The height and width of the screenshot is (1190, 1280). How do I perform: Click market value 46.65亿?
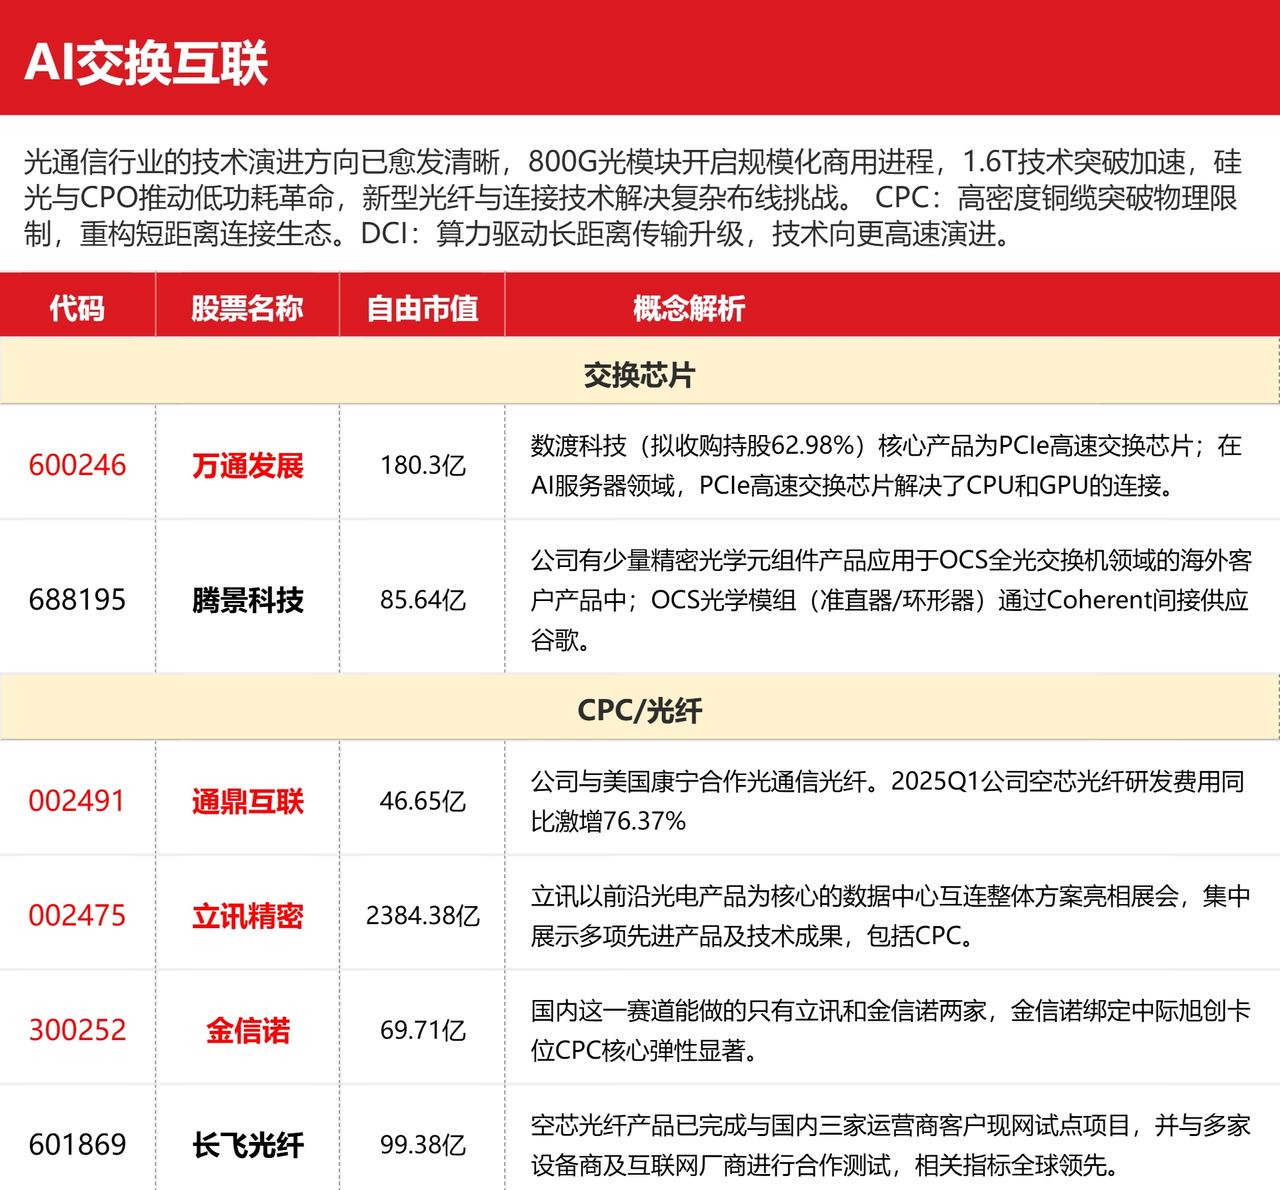click(422, 801)
